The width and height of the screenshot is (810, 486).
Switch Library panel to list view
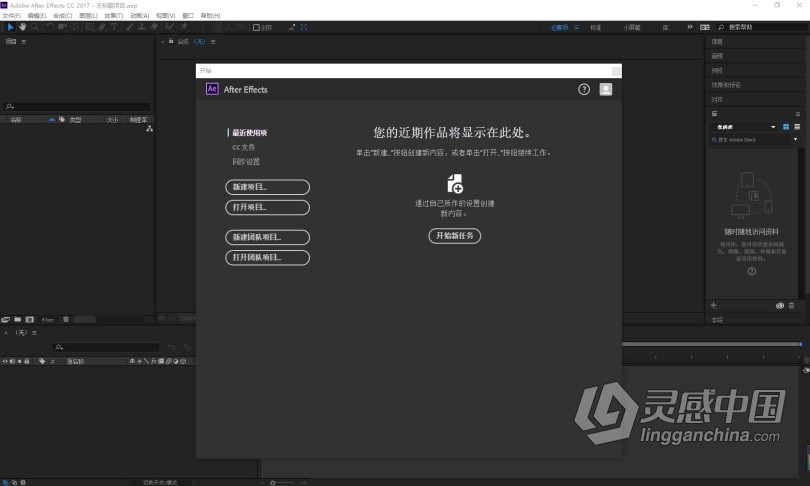[x=797, y=127]
